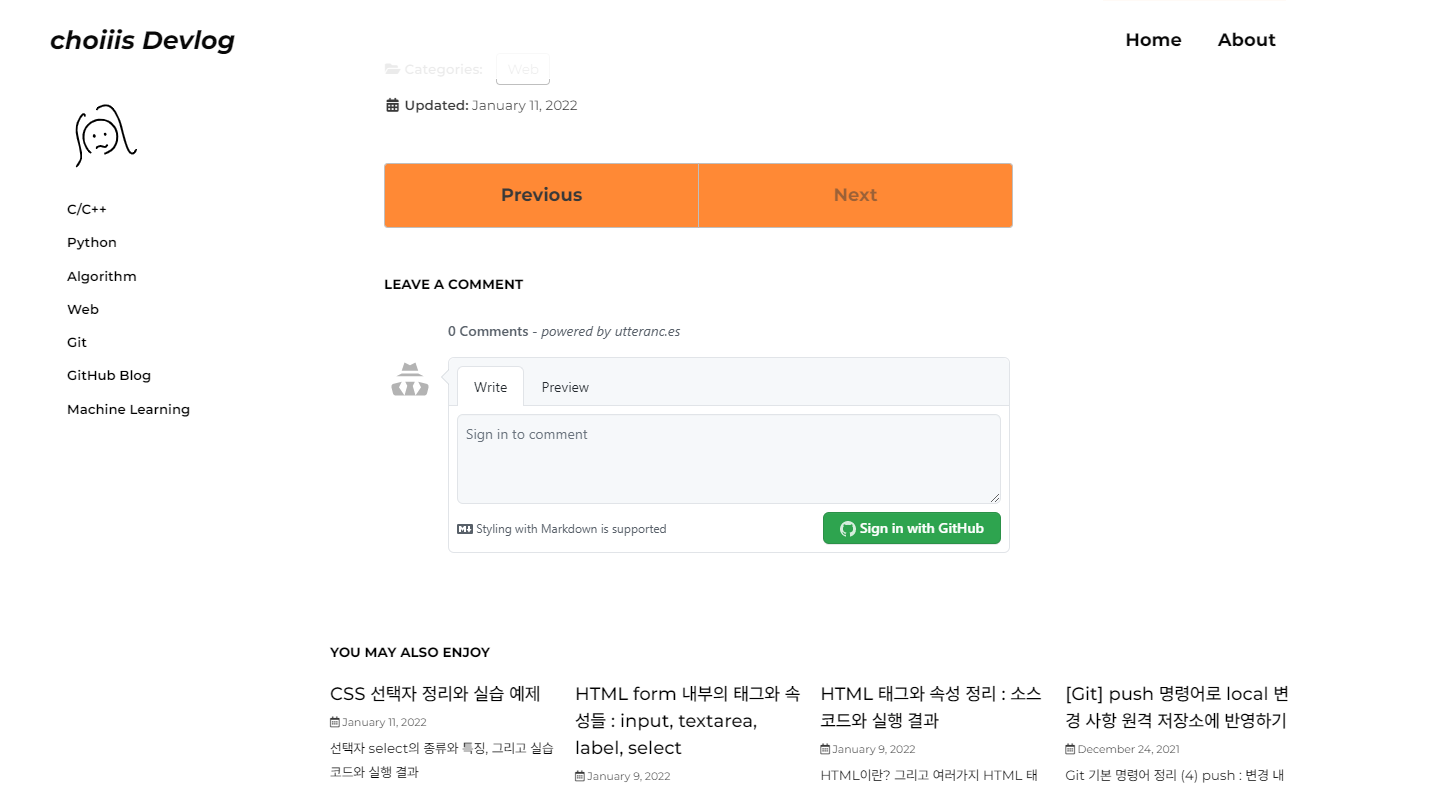Click the GitHub logo in the sign-in button

pos(847,528)
